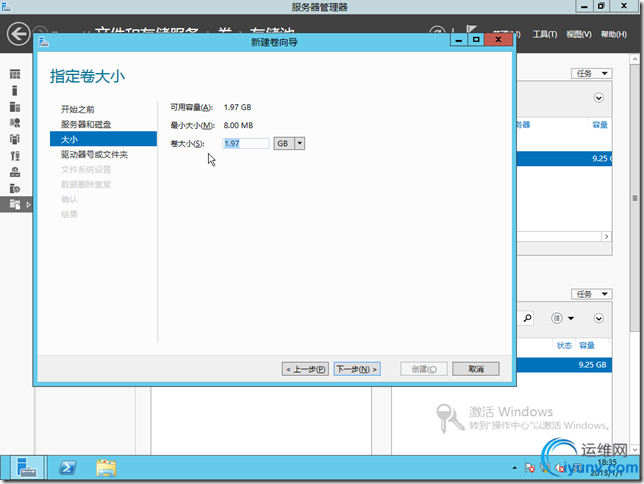Go to 驱动器号或文件夹 wizard step

pos(94,154)
